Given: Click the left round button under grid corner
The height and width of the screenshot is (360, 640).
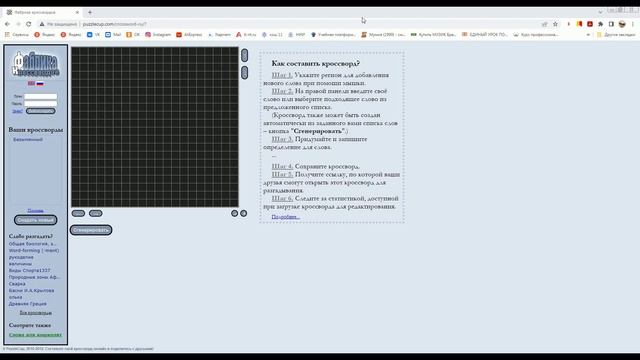Looking at the screenshot, I should [x=235, y=213].
